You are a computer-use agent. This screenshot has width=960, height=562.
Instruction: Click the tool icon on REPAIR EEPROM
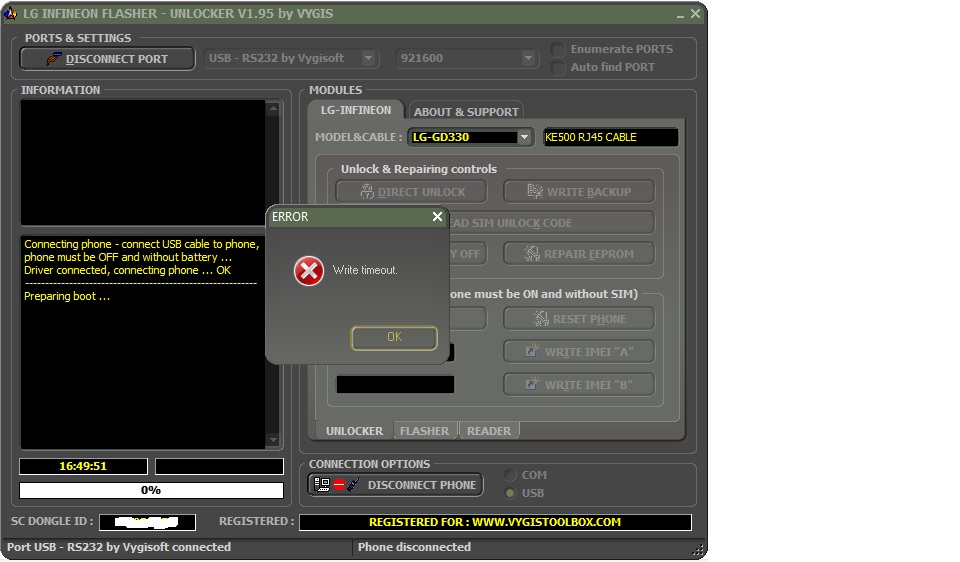click(x=531, y=253)
